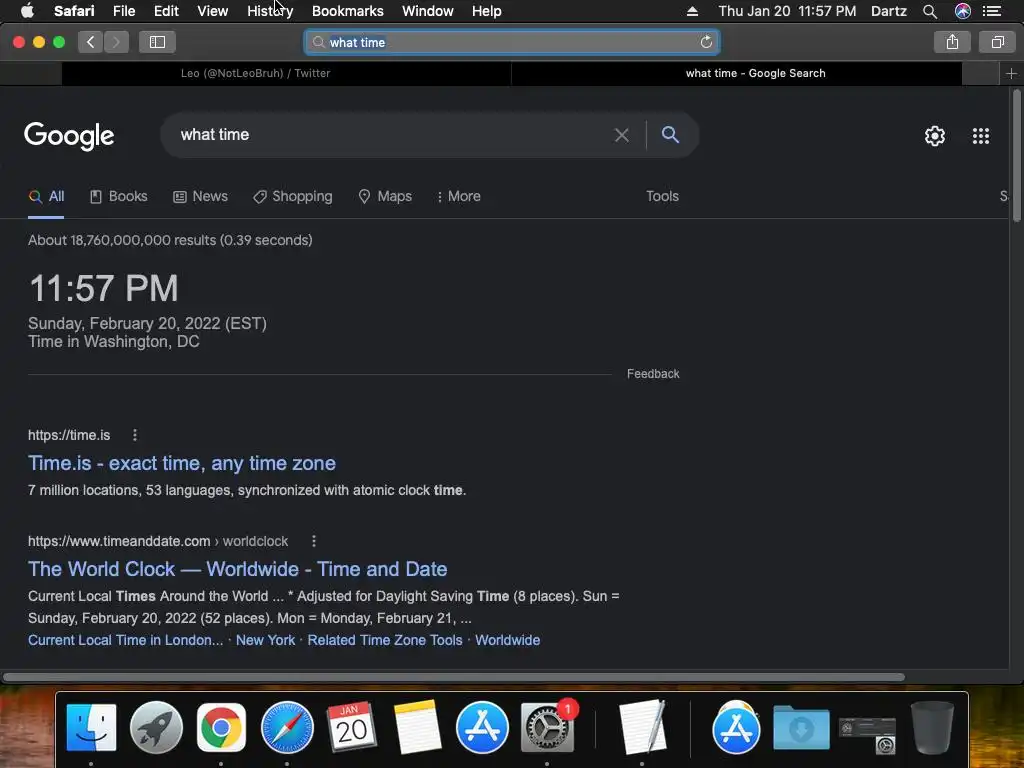Expand the More search categories
Image resolution: width=1024 pixels, height=768 pixels.
(459, 196)
